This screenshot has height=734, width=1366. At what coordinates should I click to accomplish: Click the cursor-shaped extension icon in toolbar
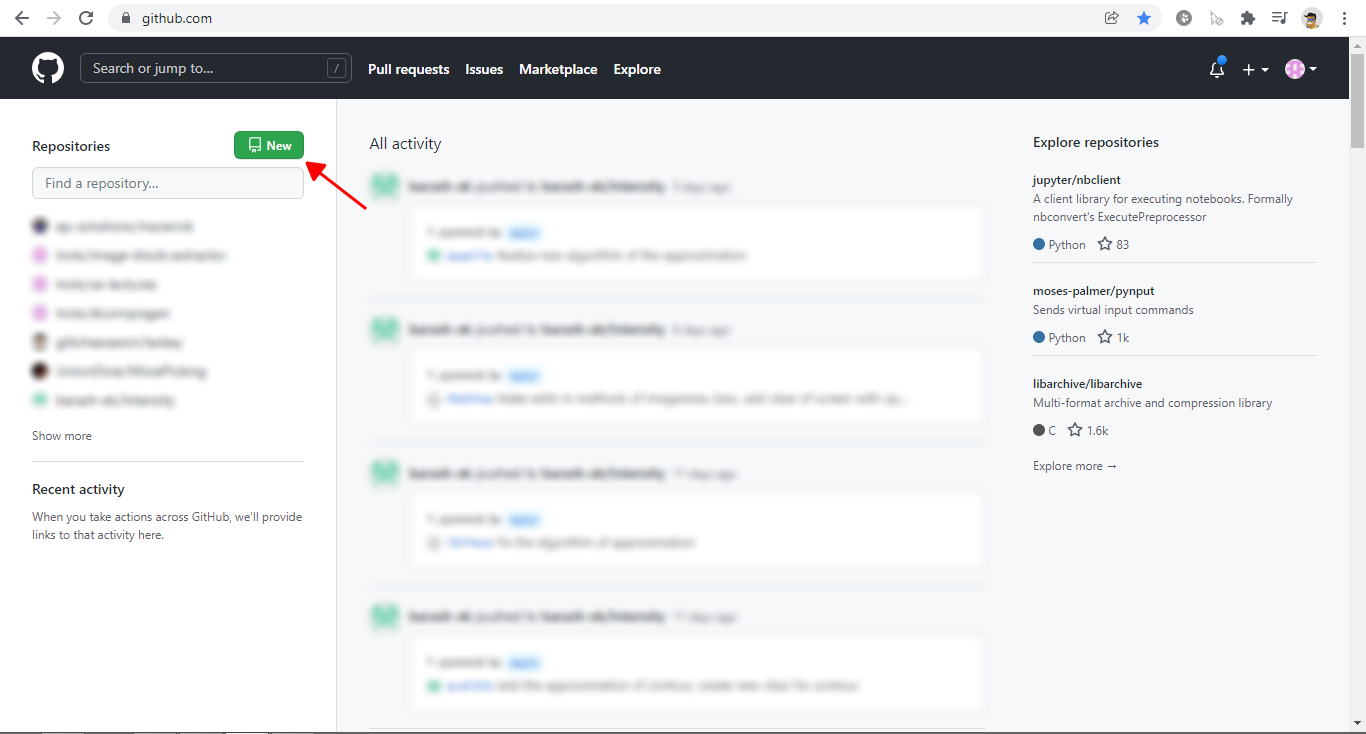click(x=1216, y=18)
